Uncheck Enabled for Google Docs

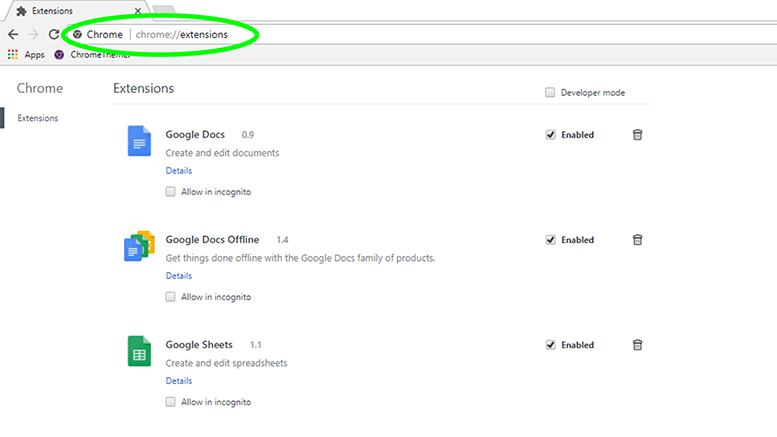551,135
